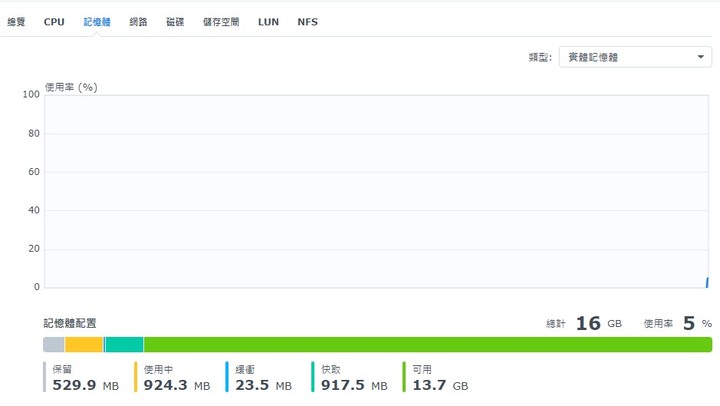Click the 60 tick on the usage axis

(x=34, y=172)
